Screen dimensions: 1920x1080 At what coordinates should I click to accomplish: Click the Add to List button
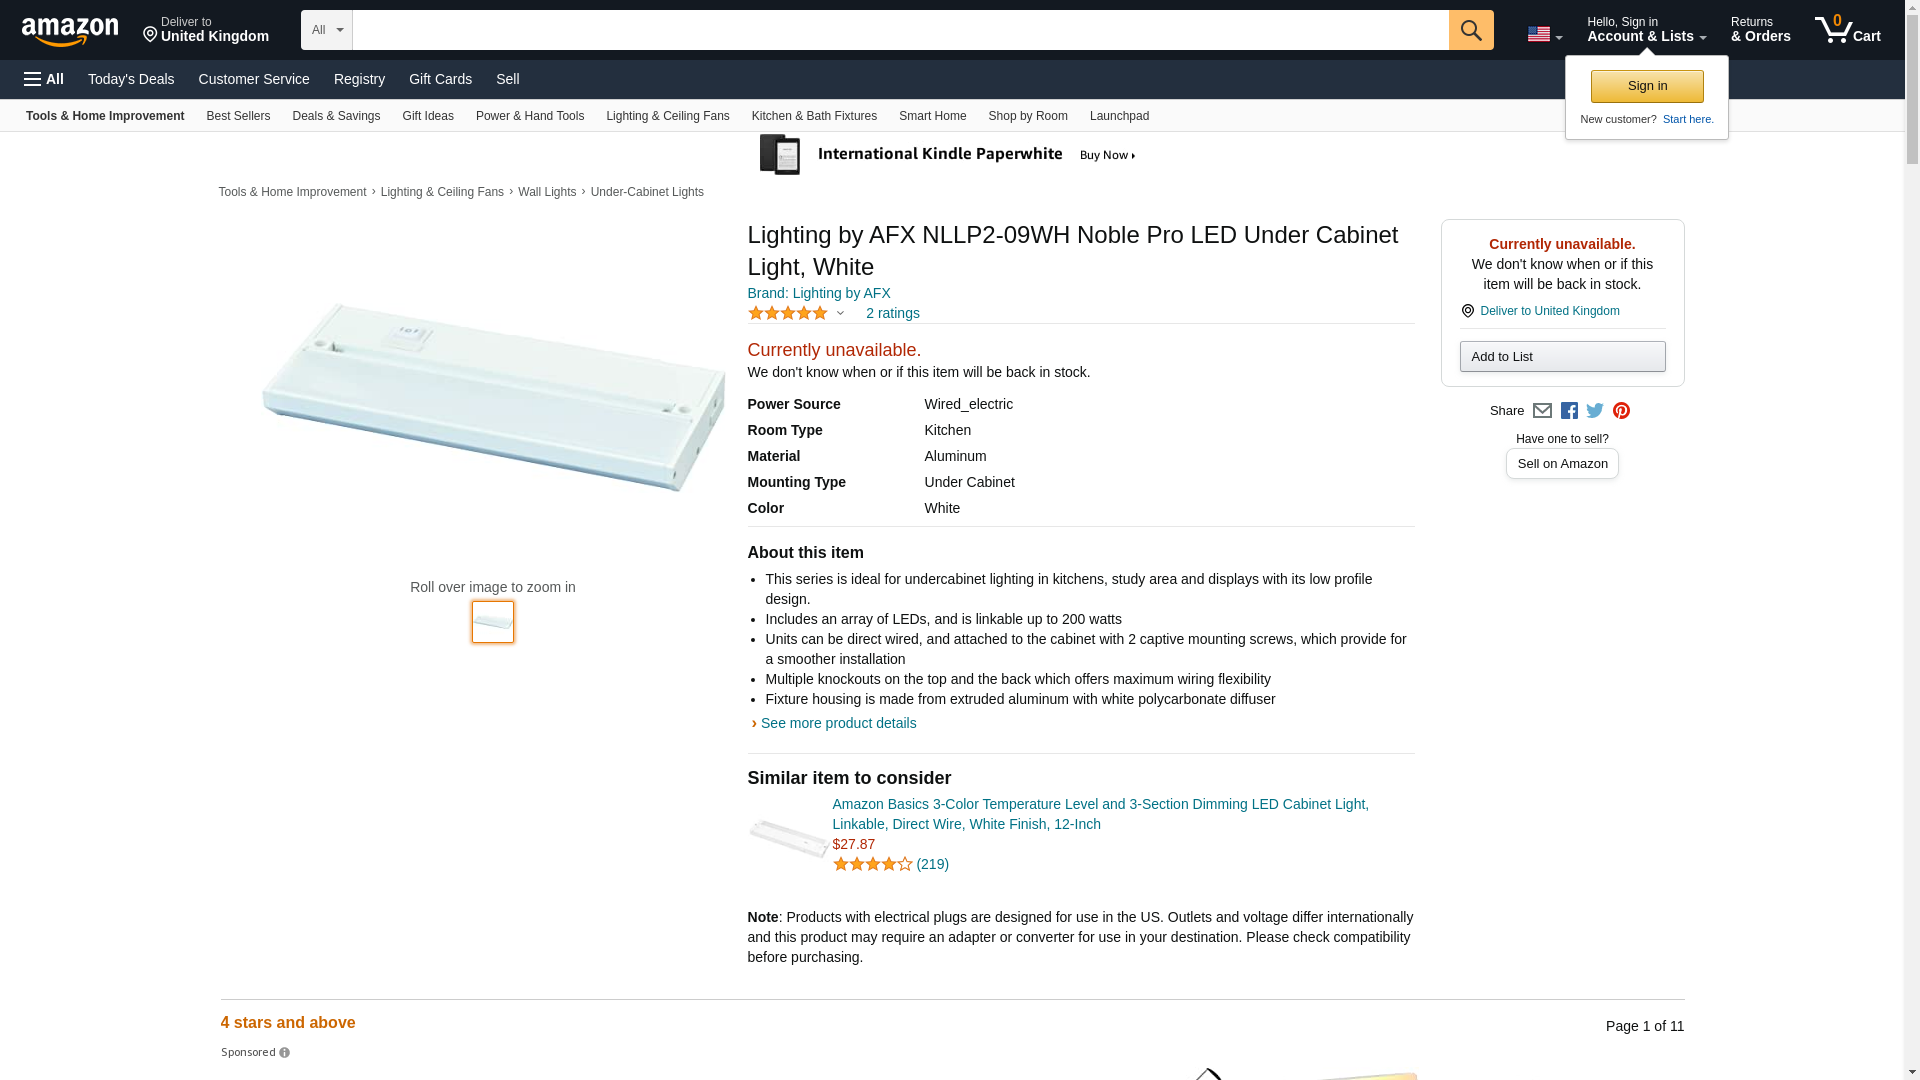pyautogui.click(x=1562, y=357)
